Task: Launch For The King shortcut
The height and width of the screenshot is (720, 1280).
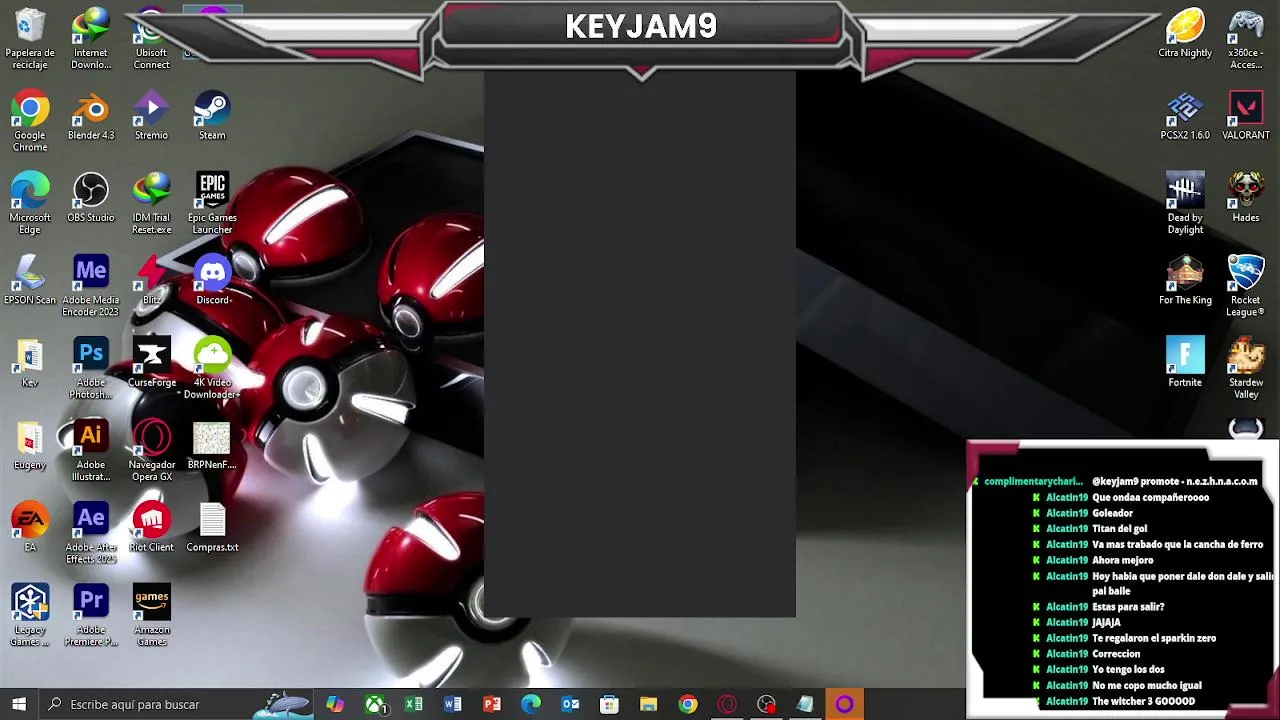Action: click(1185, 279)
